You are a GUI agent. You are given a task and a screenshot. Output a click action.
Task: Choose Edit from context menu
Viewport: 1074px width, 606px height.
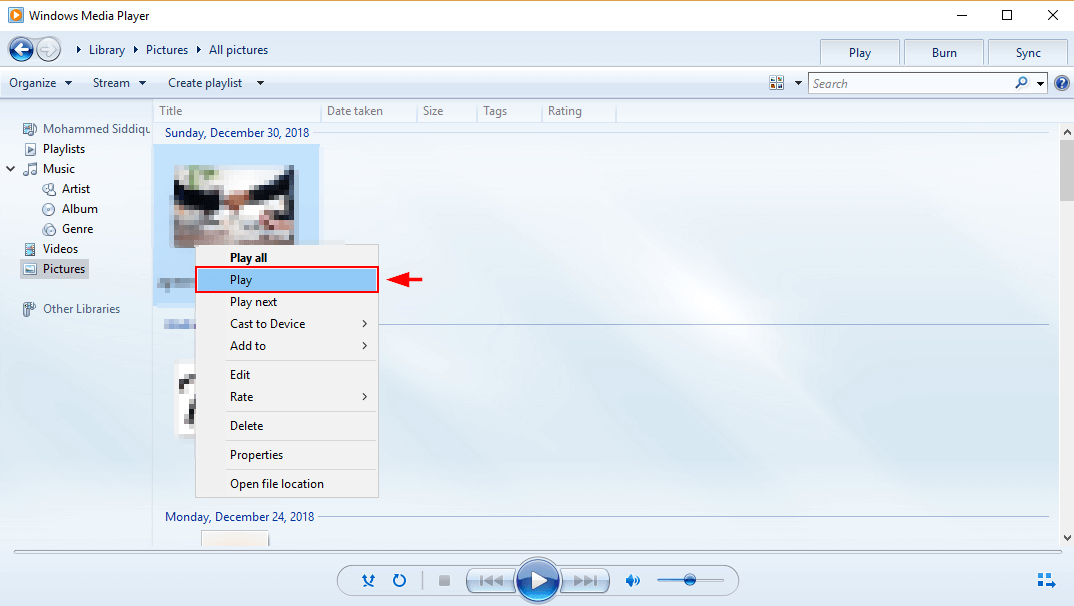coord(287,375)
